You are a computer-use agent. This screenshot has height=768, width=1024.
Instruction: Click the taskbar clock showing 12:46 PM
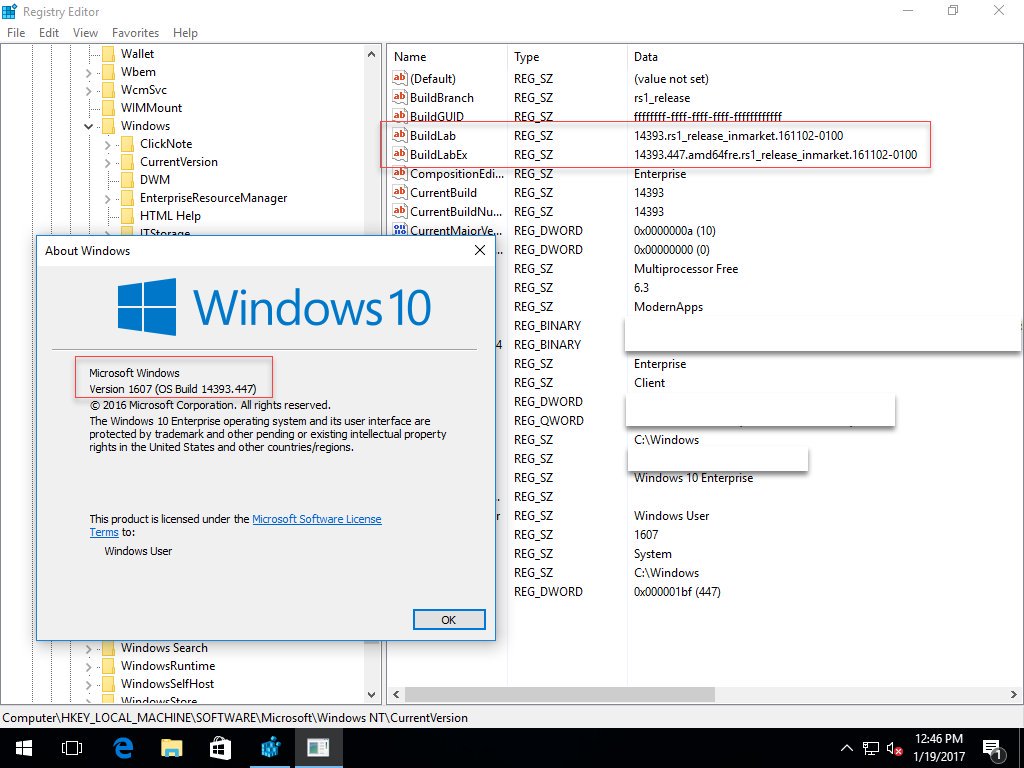[938, 748]
